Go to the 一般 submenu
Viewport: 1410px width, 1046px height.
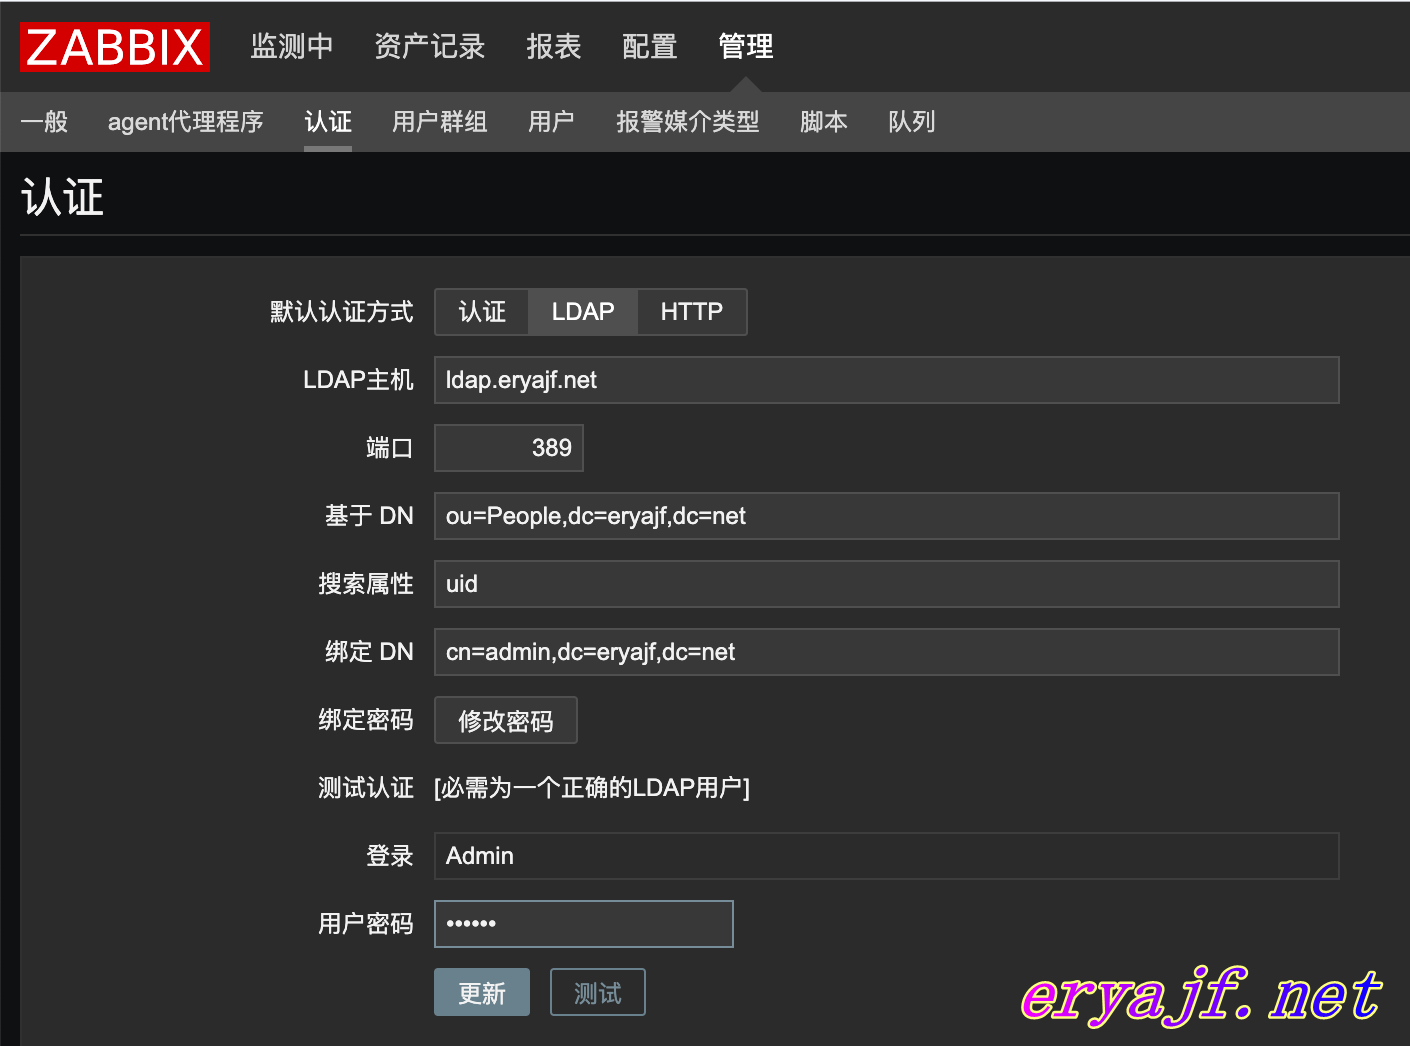click(44, 122)
